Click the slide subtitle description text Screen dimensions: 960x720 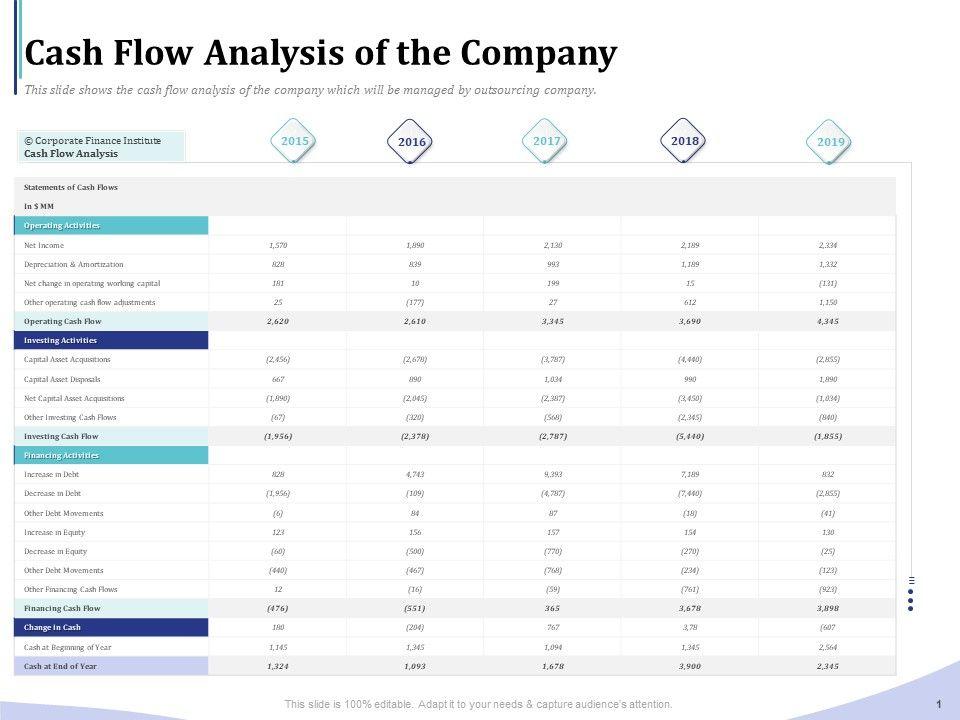[x=310, y=90]
